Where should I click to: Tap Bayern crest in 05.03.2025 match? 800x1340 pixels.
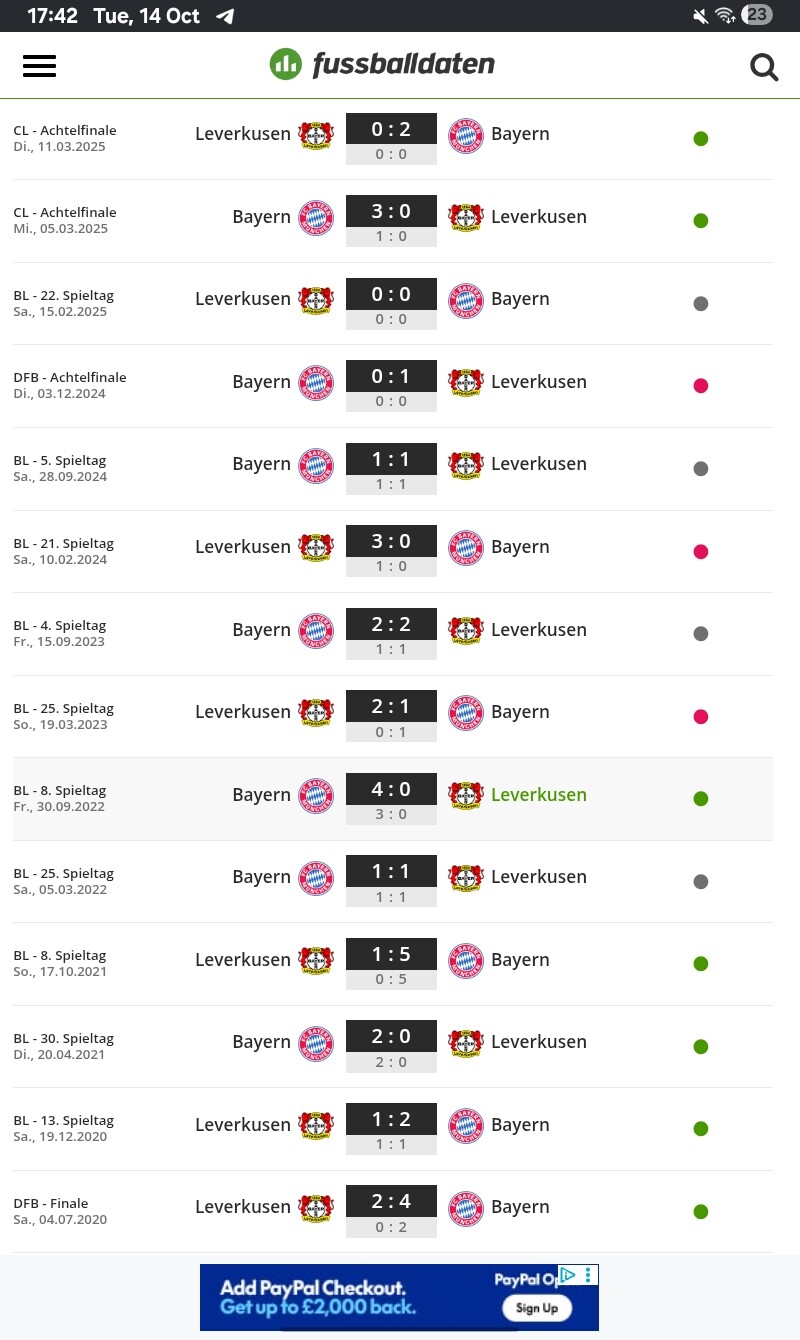click(x=316, y=217)
